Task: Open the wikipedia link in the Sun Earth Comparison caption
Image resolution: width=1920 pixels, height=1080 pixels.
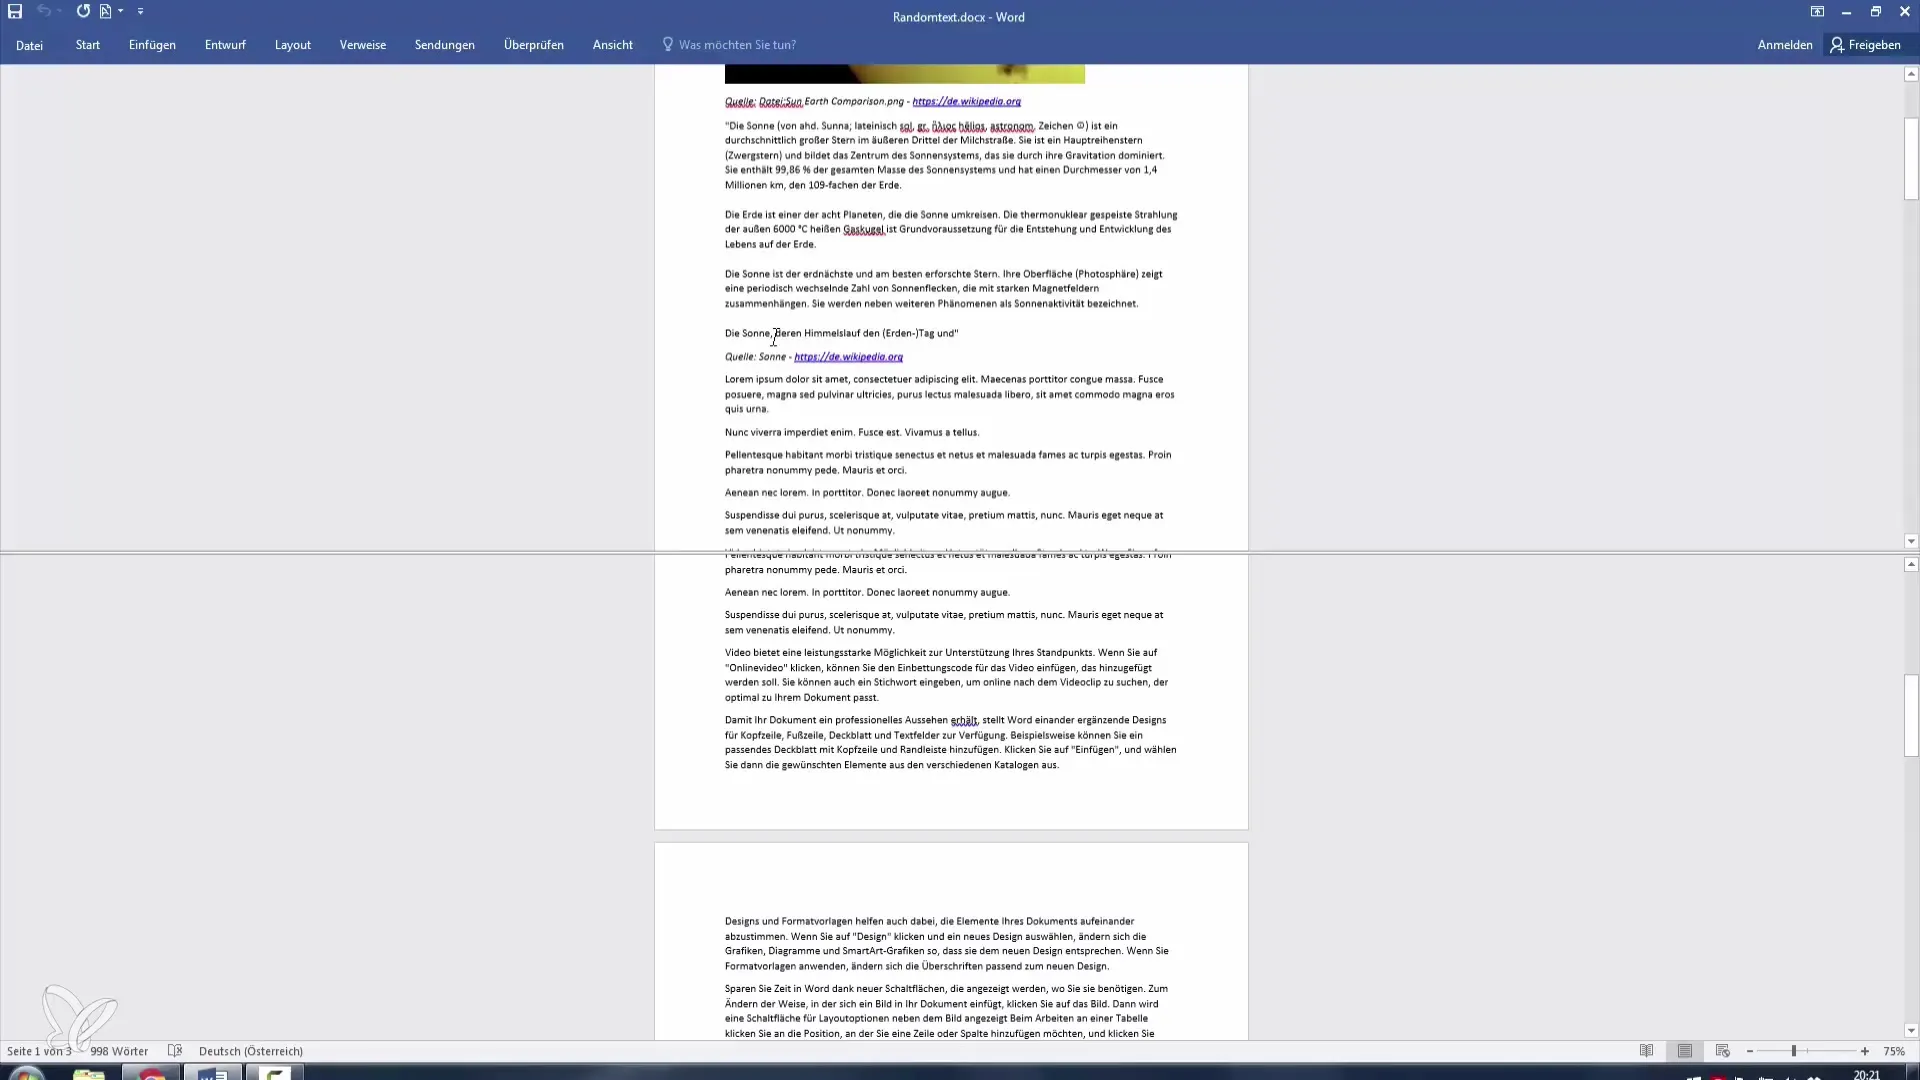Action: coord(966,101)
